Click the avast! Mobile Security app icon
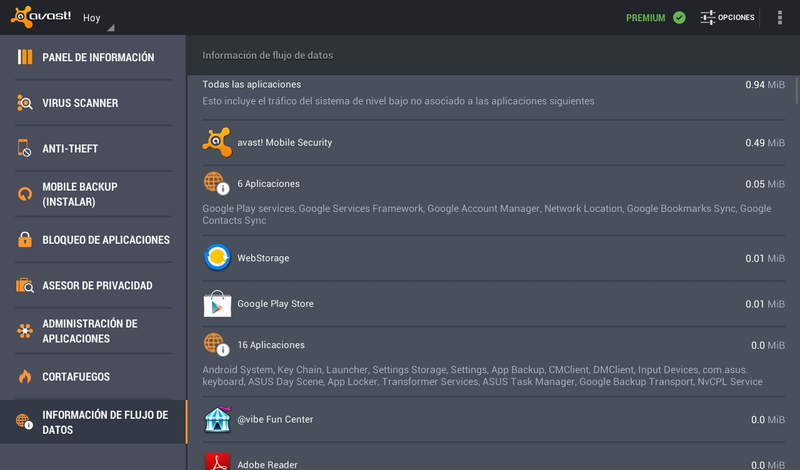Viewport: 800px width, 470px height. [217, 142]
